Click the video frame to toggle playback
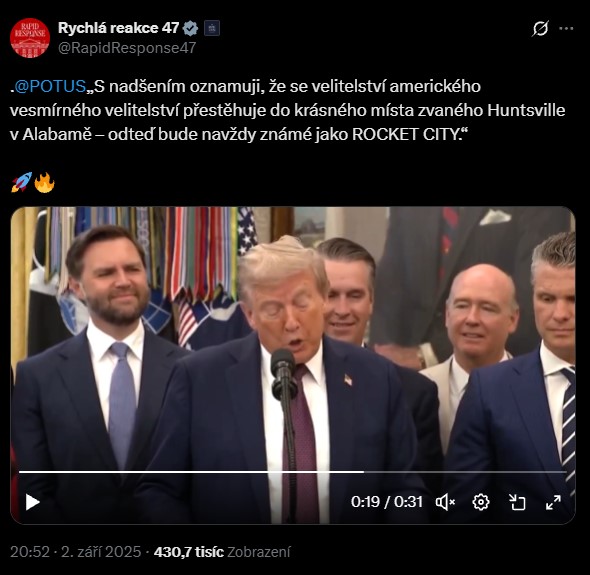590x575 pixels. coord(293,339)
